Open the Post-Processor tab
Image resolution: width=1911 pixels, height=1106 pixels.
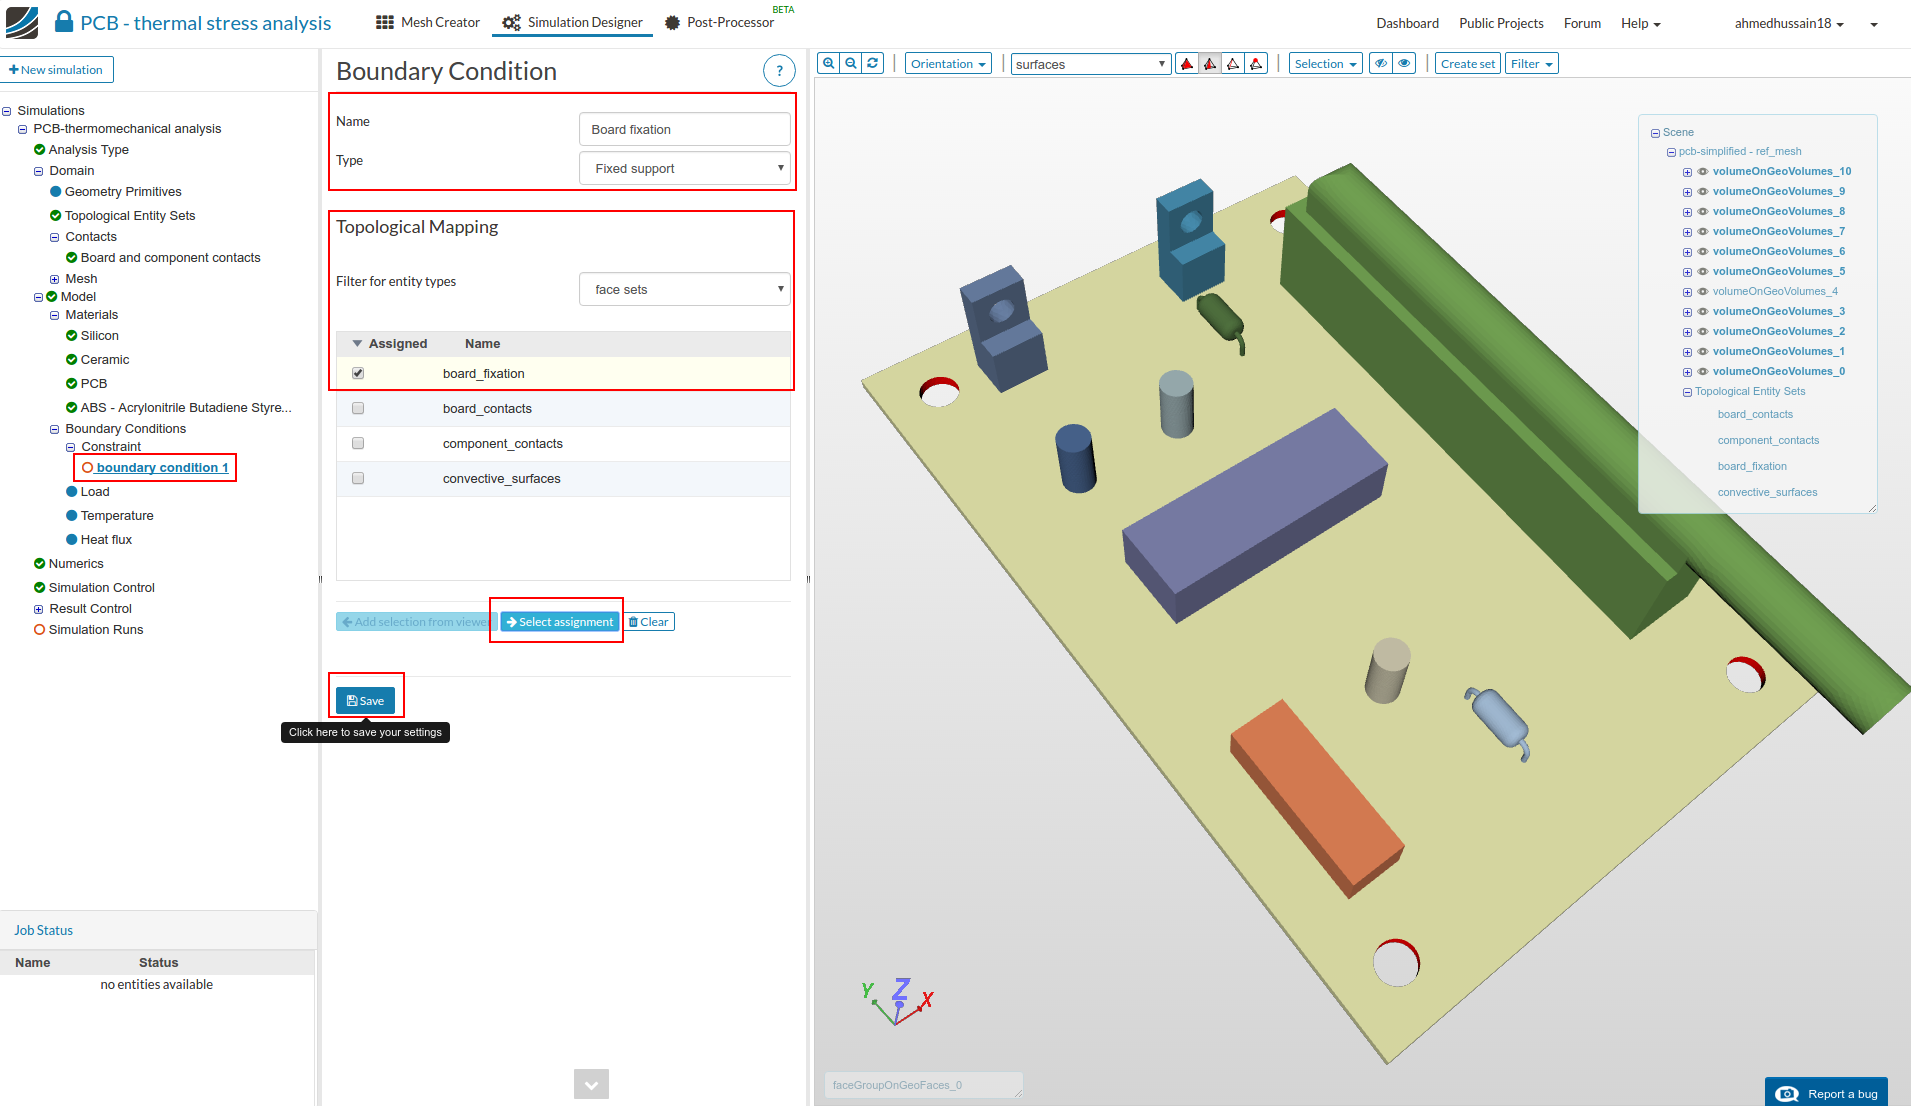coord(720,22)
